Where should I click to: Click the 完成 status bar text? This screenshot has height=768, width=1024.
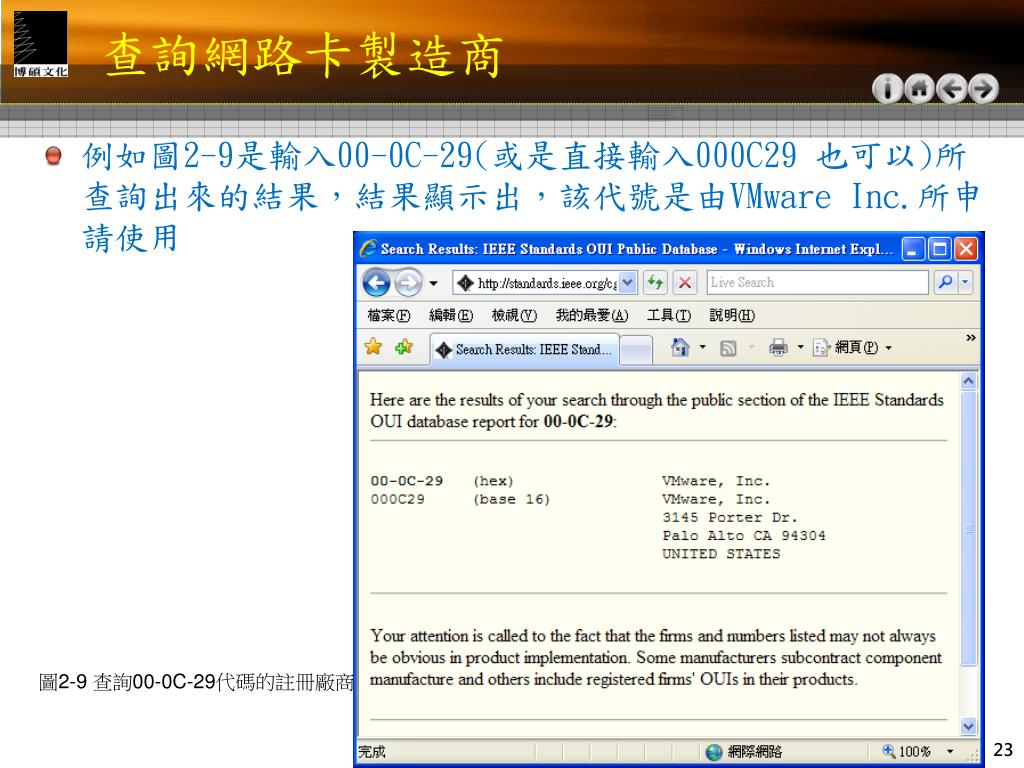[372, 752]
